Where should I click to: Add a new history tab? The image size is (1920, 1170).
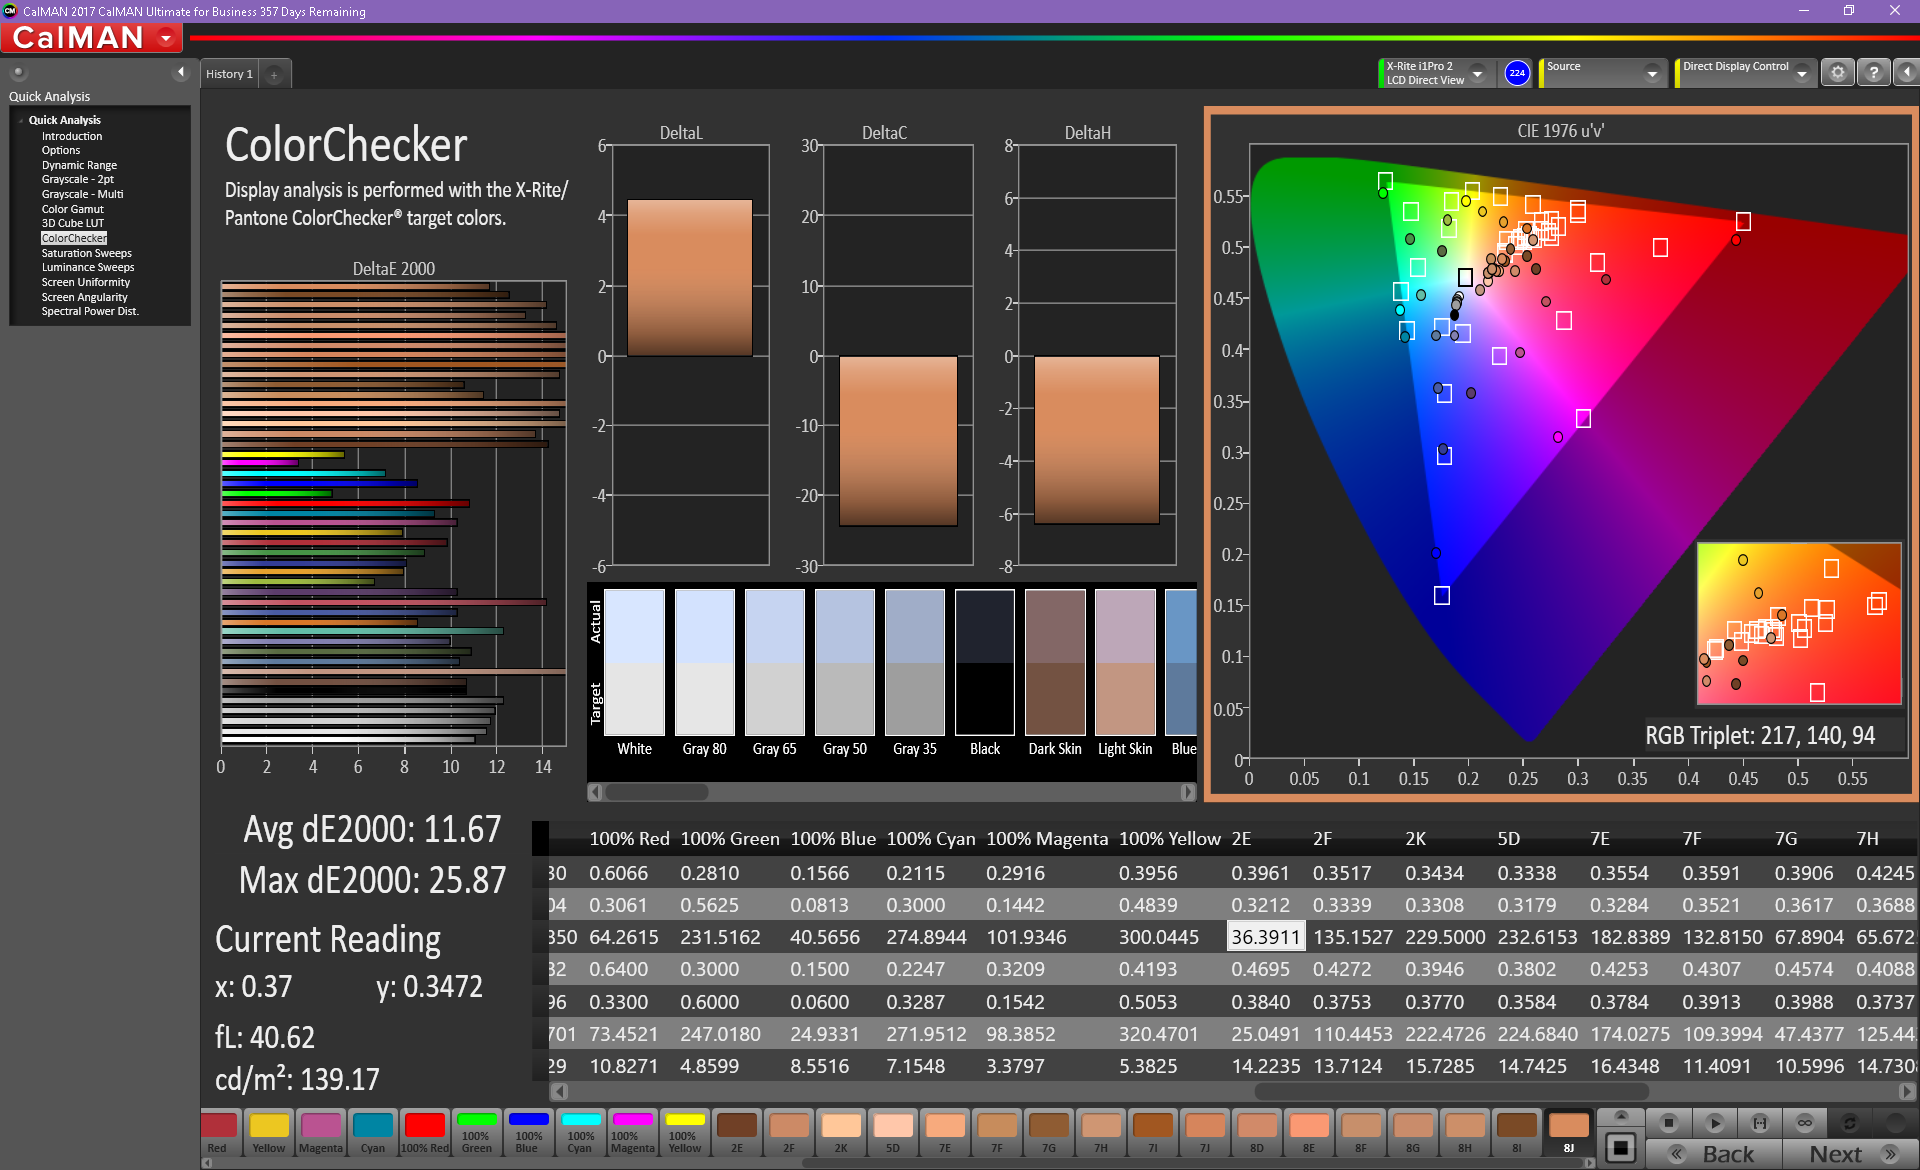[274, 74]
